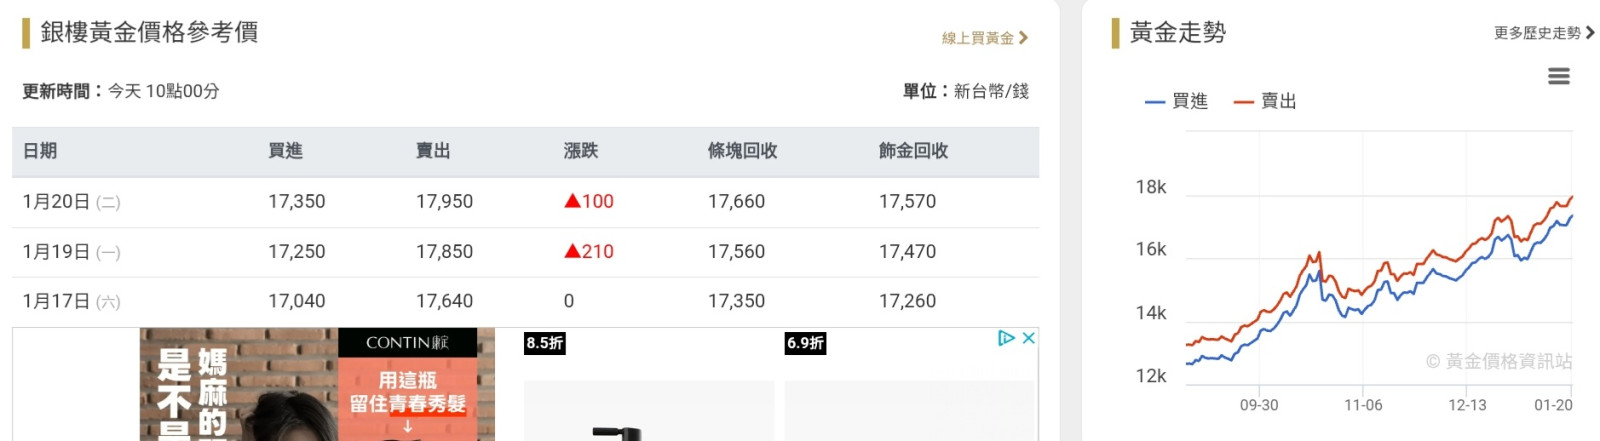Click the 條塊回收 column header
Image resolution: width=1600 pixels, height=441 pixels.
tap(742, 151)
